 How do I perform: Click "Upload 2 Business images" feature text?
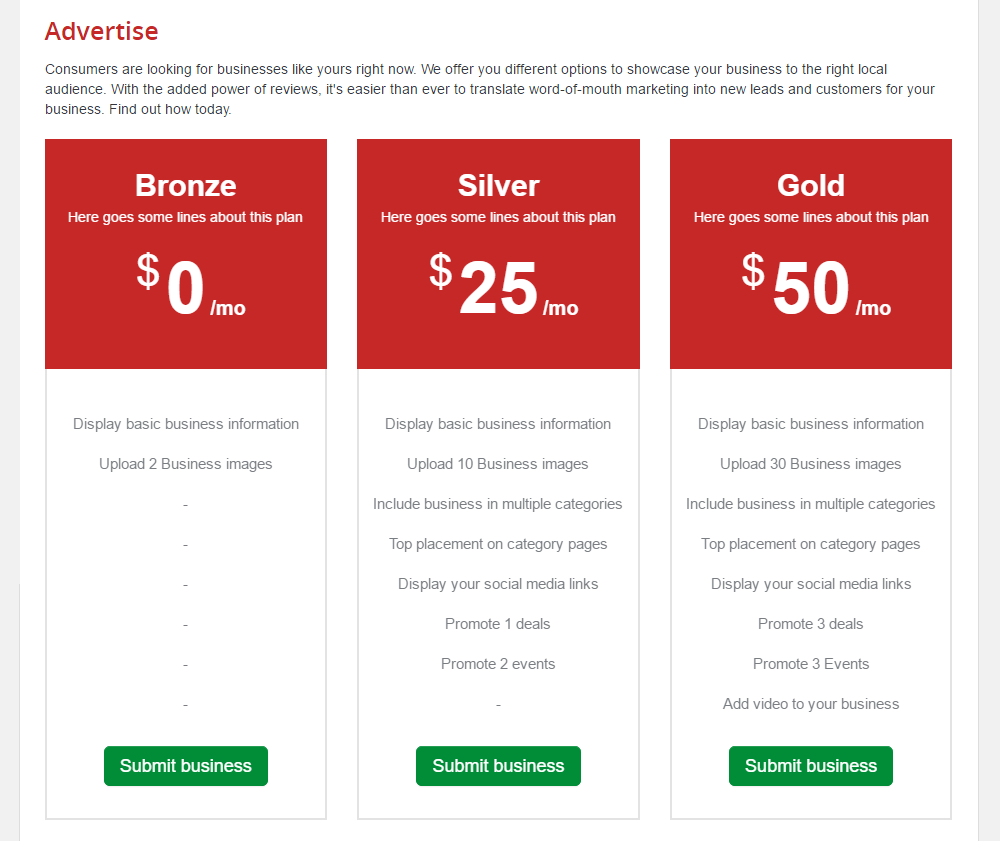pyautogui.click(x=186, y=464)
